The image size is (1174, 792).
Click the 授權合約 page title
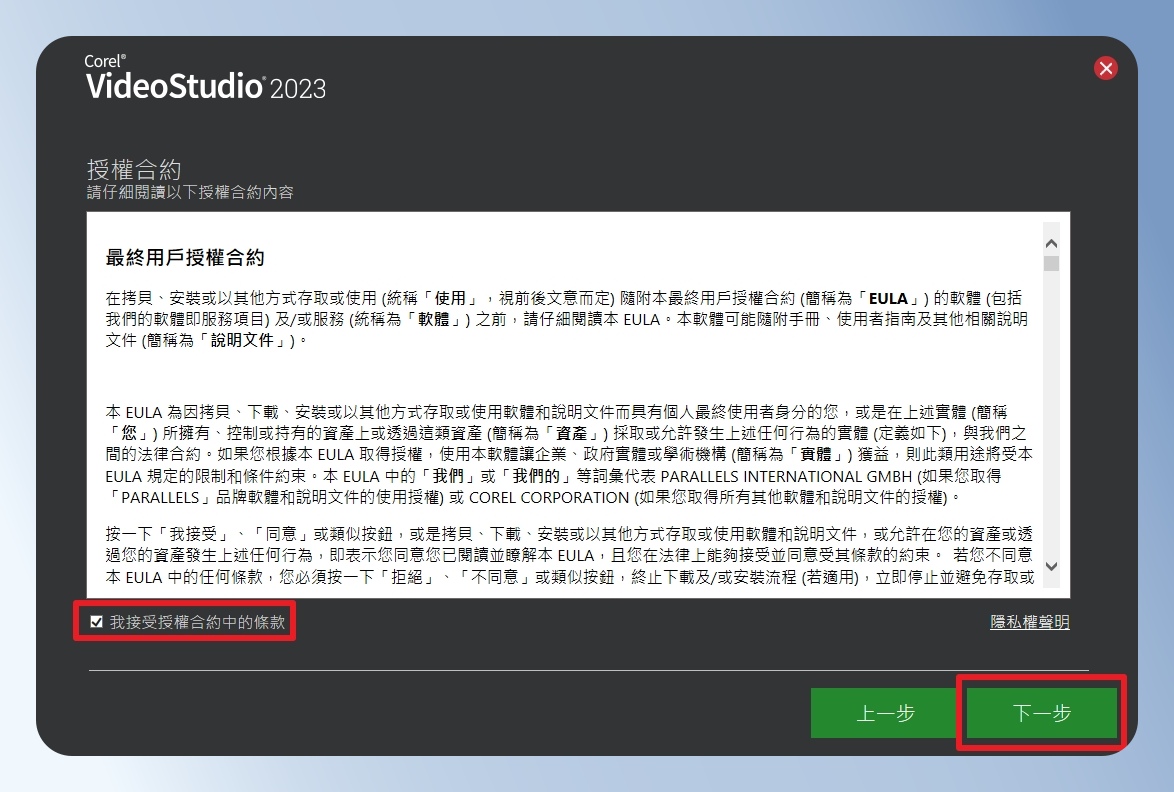(133, 169)
